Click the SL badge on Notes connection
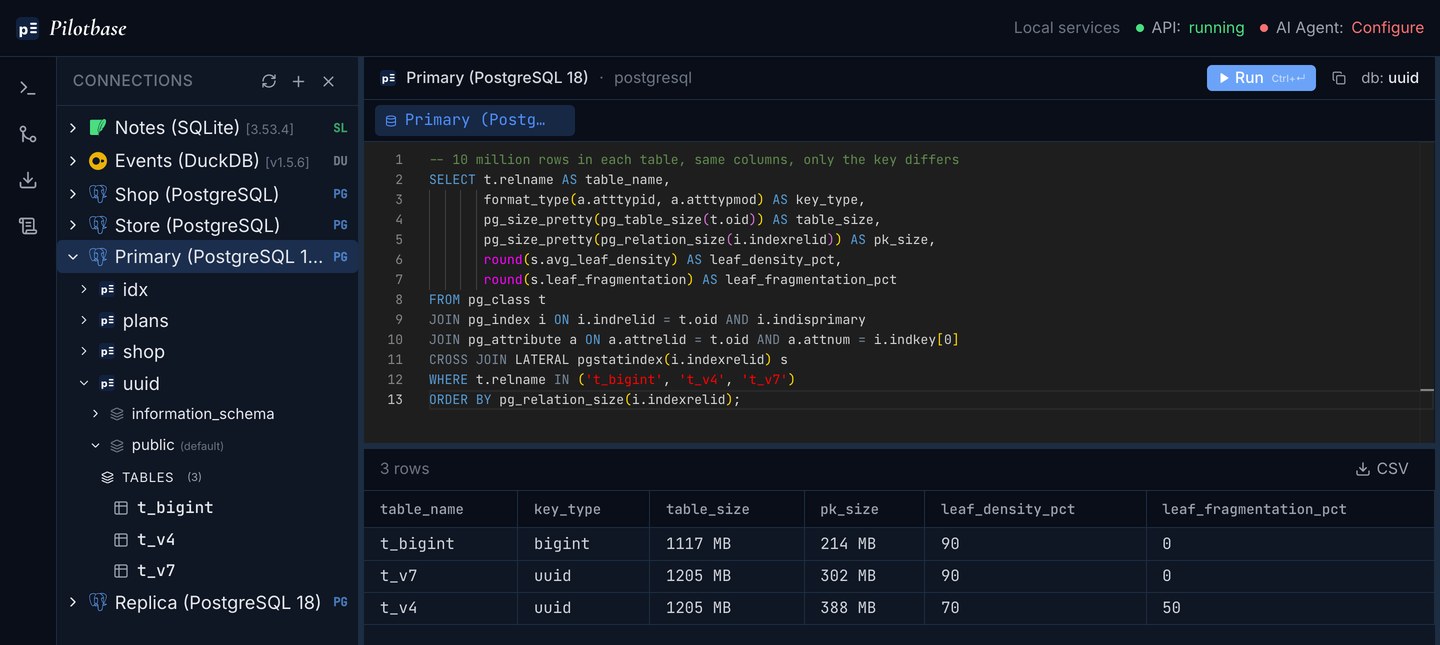The height and width of the screenshot is (645, 1440). [x=340, y=129]
